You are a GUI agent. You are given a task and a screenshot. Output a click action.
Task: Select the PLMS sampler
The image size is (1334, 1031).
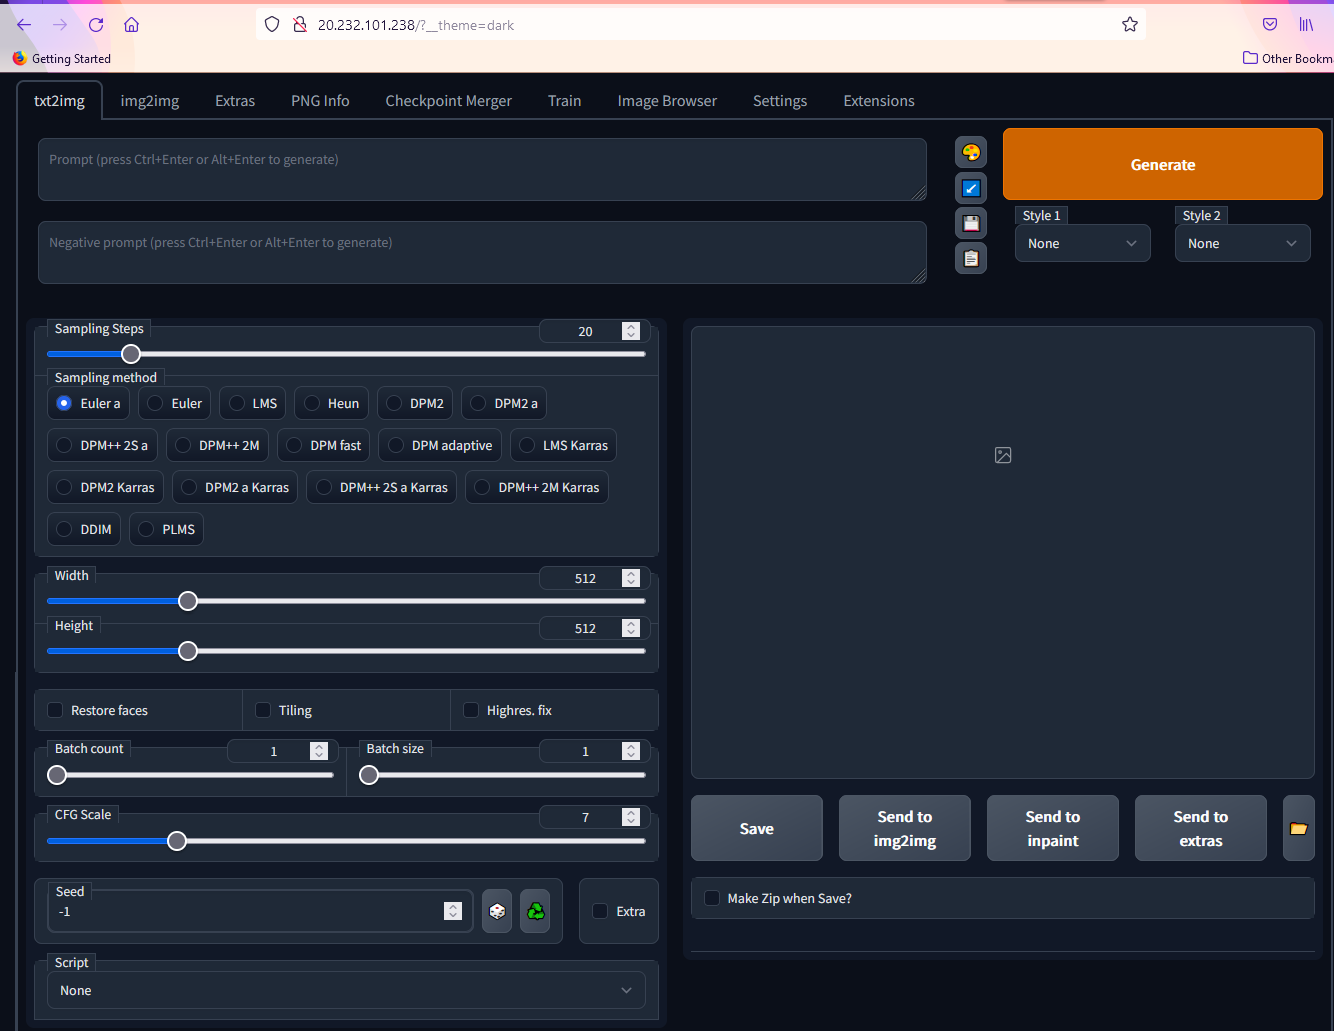[x=167, y=529]
